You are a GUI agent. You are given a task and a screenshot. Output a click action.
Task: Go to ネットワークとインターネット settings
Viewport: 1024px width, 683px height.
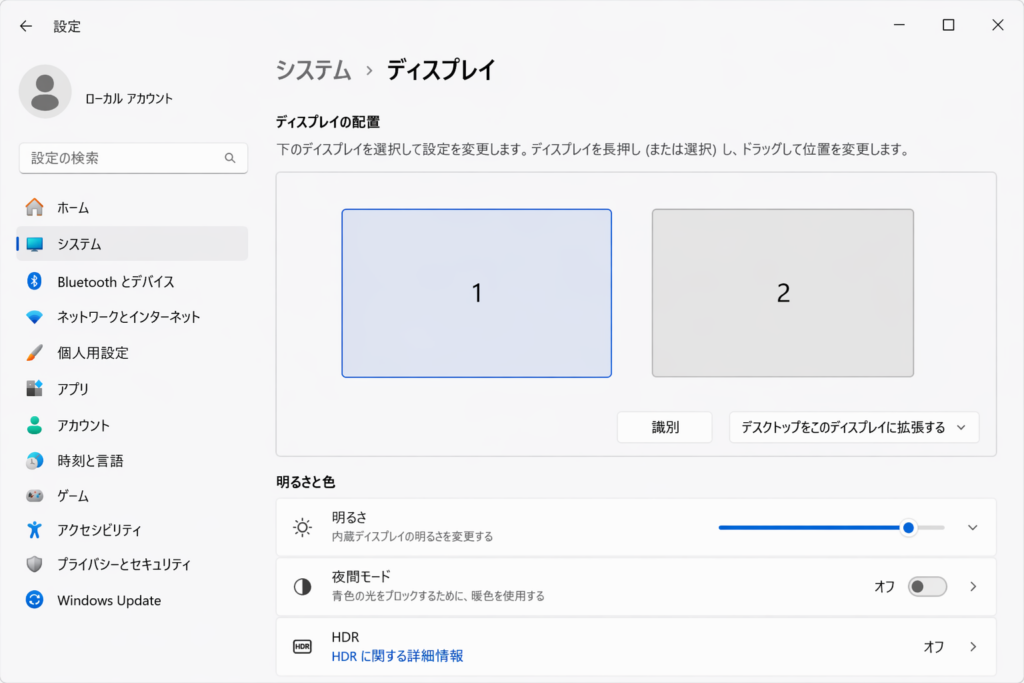pyautogui.click(x=132, y=317)
